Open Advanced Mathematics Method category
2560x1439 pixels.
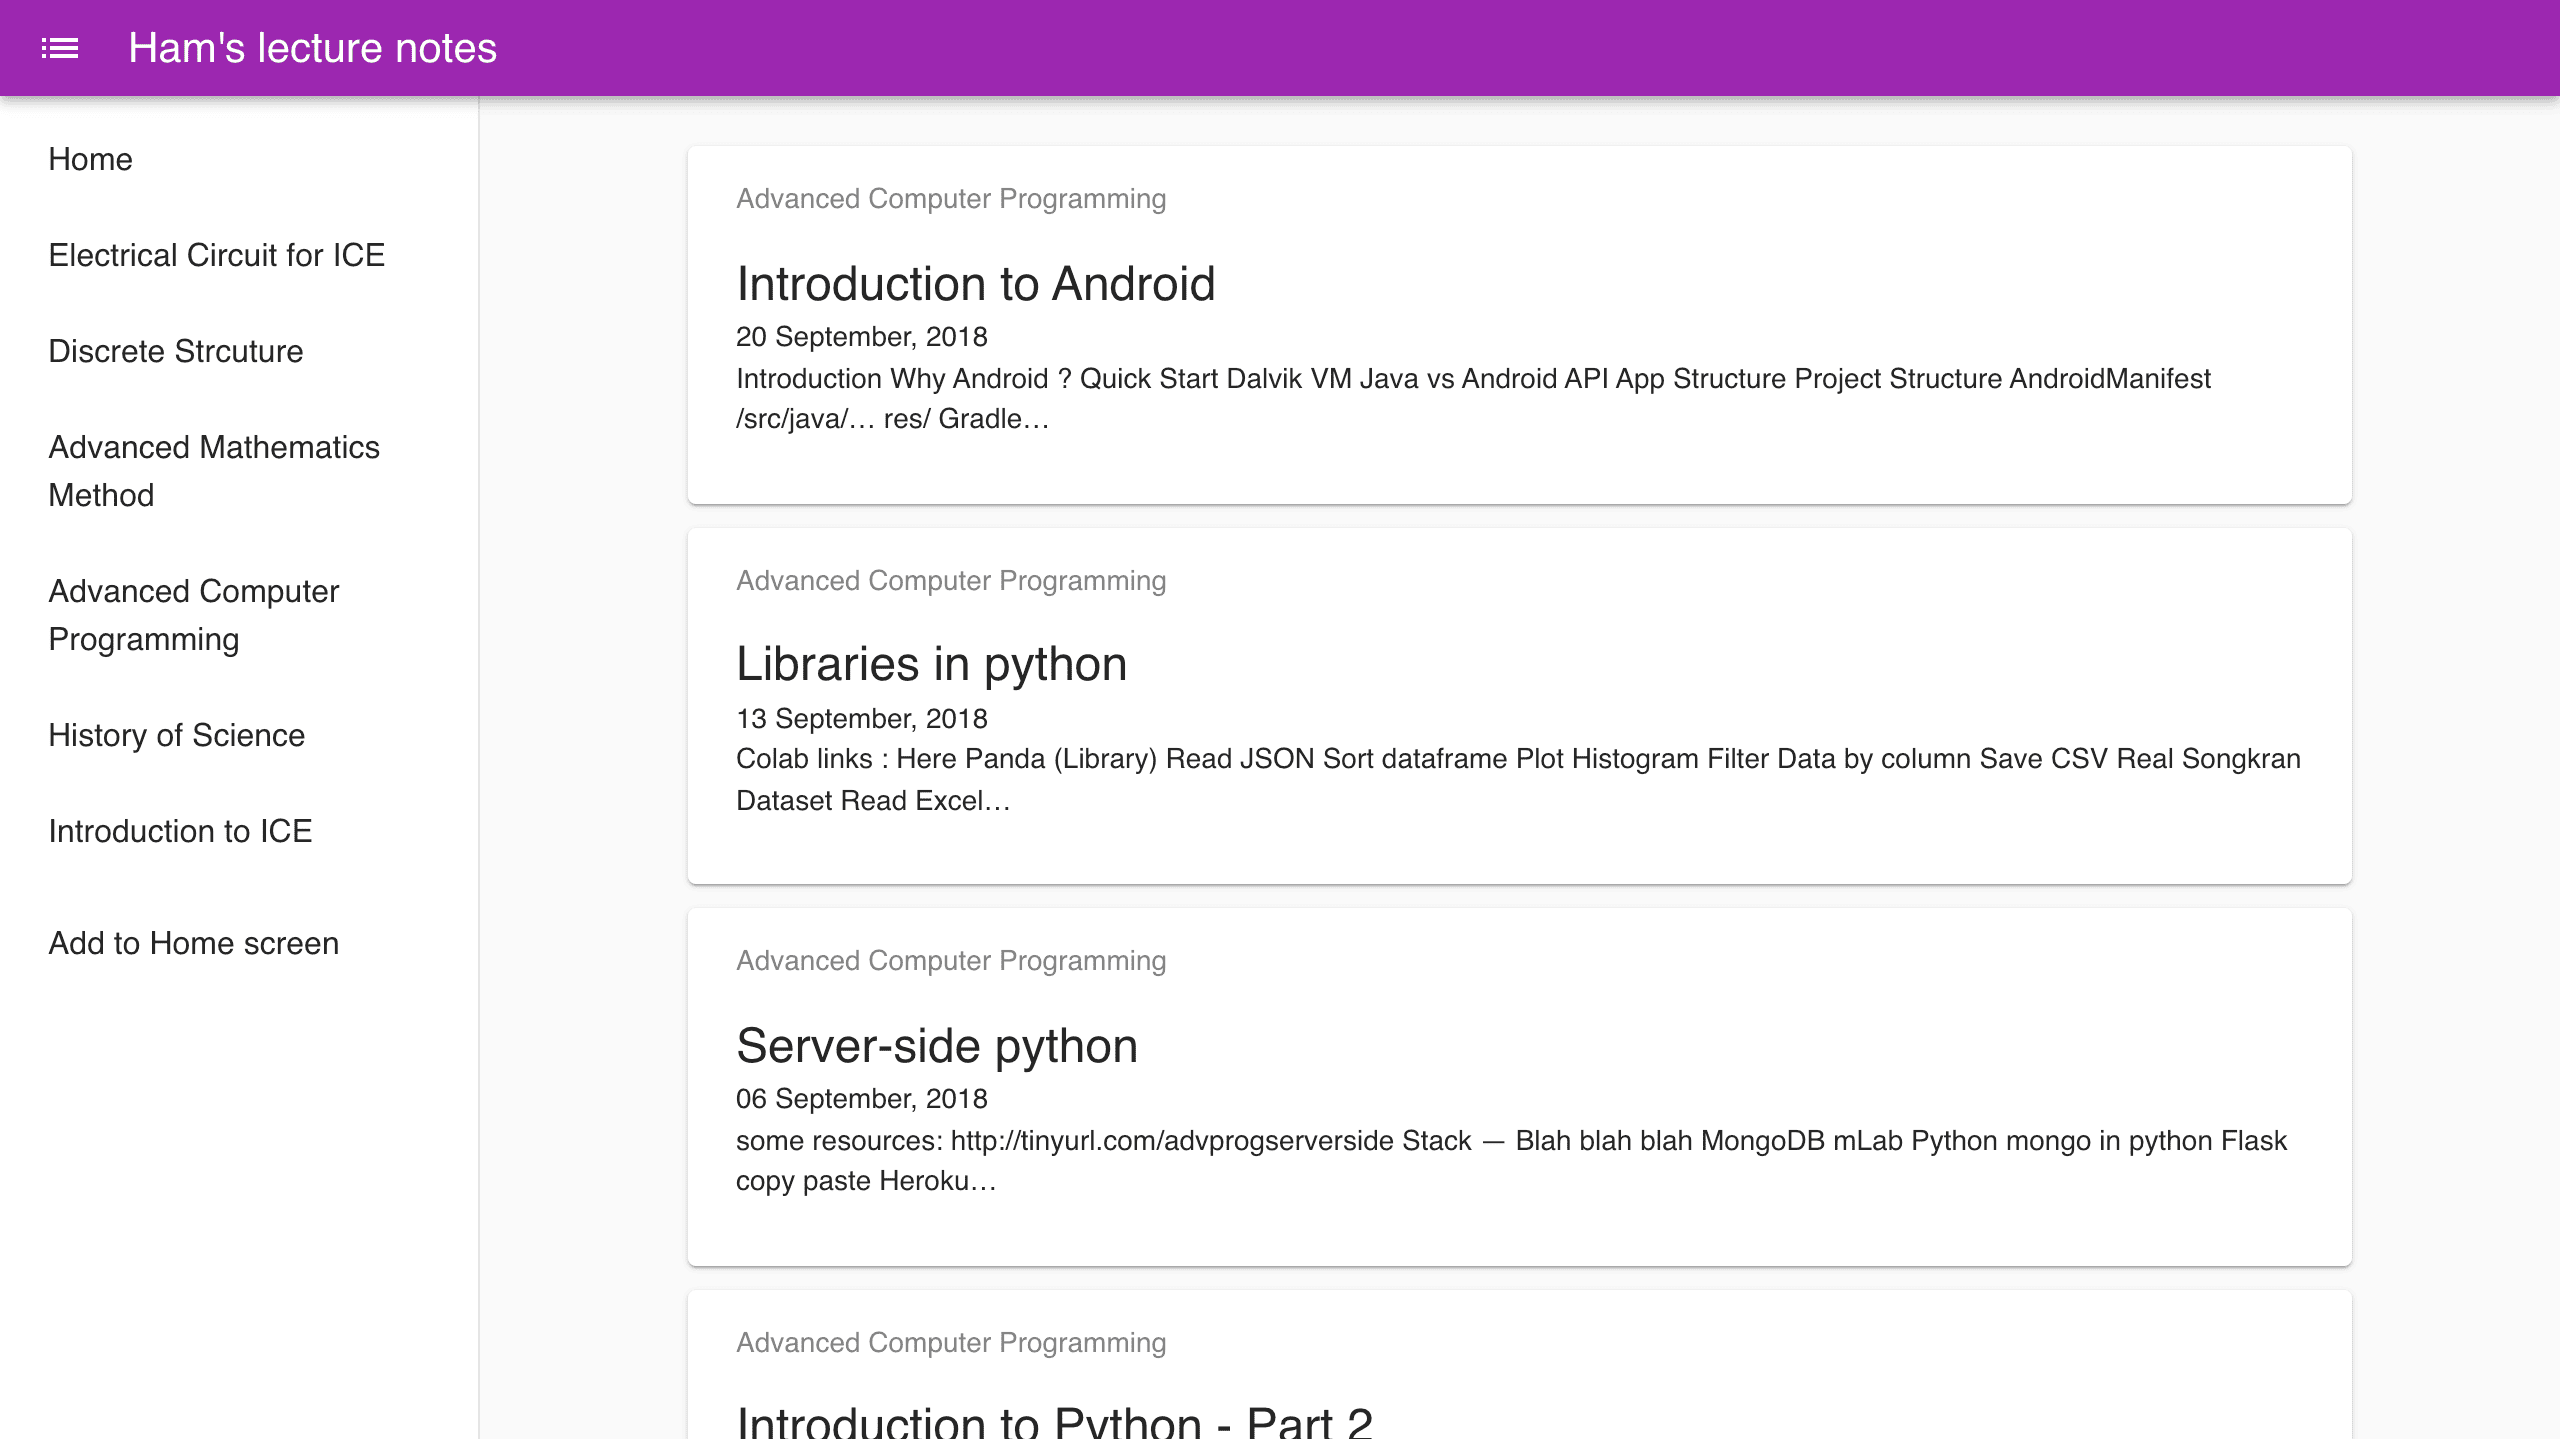(214, 471)
